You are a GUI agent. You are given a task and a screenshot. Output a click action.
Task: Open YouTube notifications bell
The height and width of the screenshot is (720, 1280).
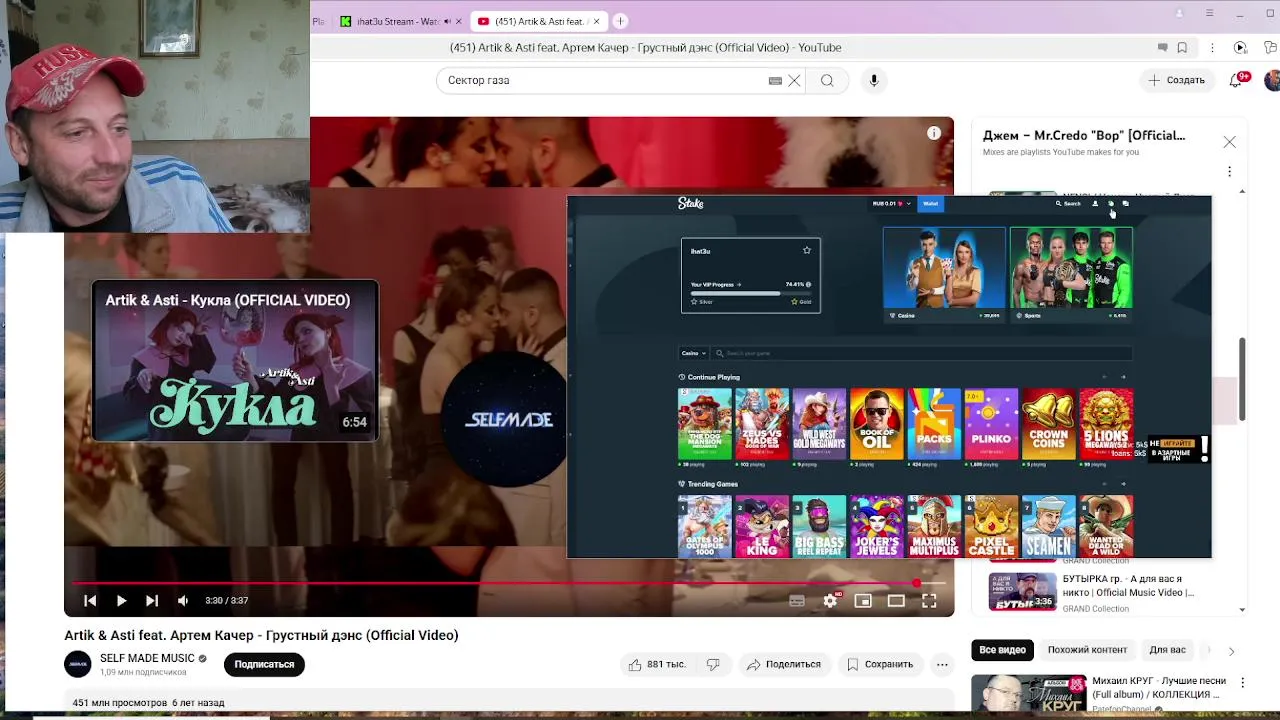(x=1236, y=80)
